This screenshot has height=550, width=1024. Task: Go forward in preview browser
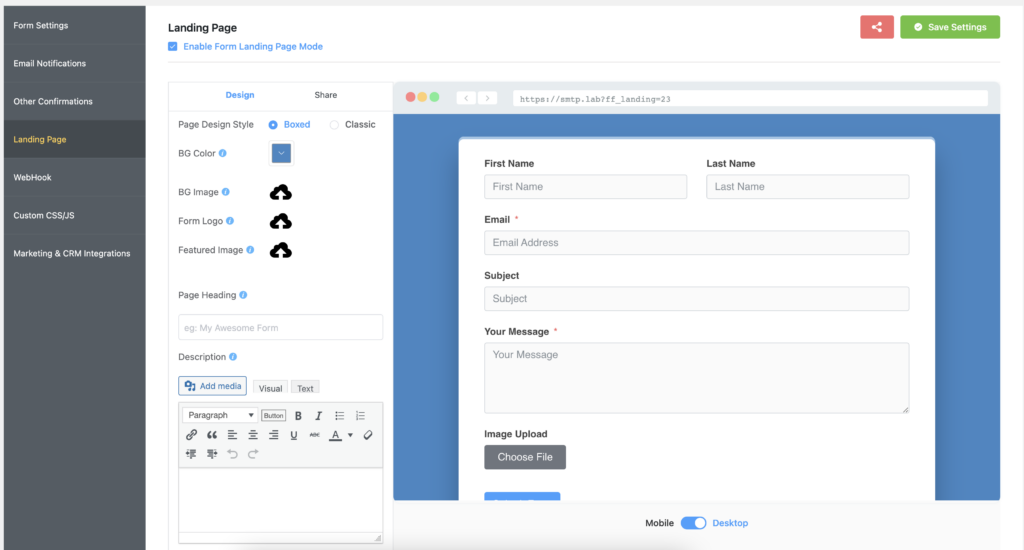[x=487, y=98]
